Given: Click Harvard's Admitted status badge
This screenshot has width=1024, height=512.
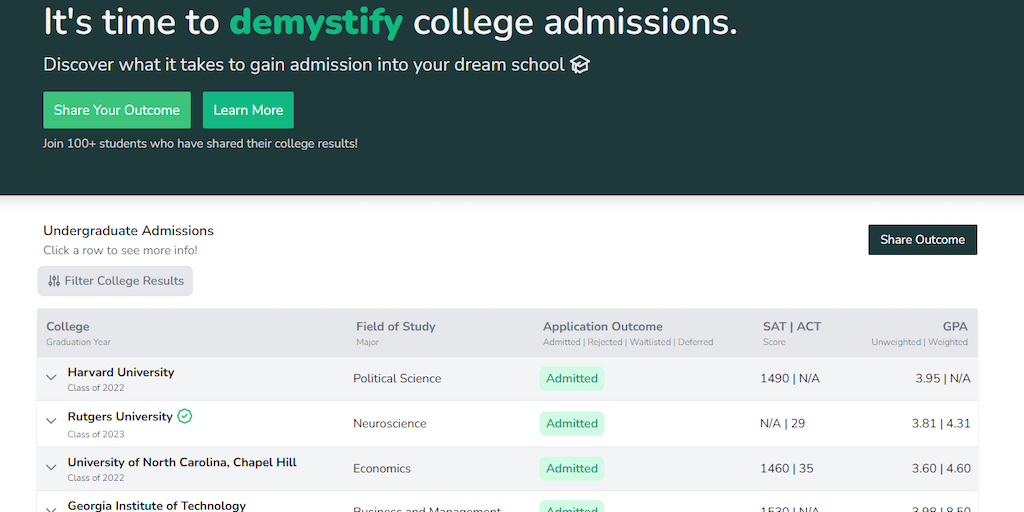Looking at the screenshot, I should [572, 378].
